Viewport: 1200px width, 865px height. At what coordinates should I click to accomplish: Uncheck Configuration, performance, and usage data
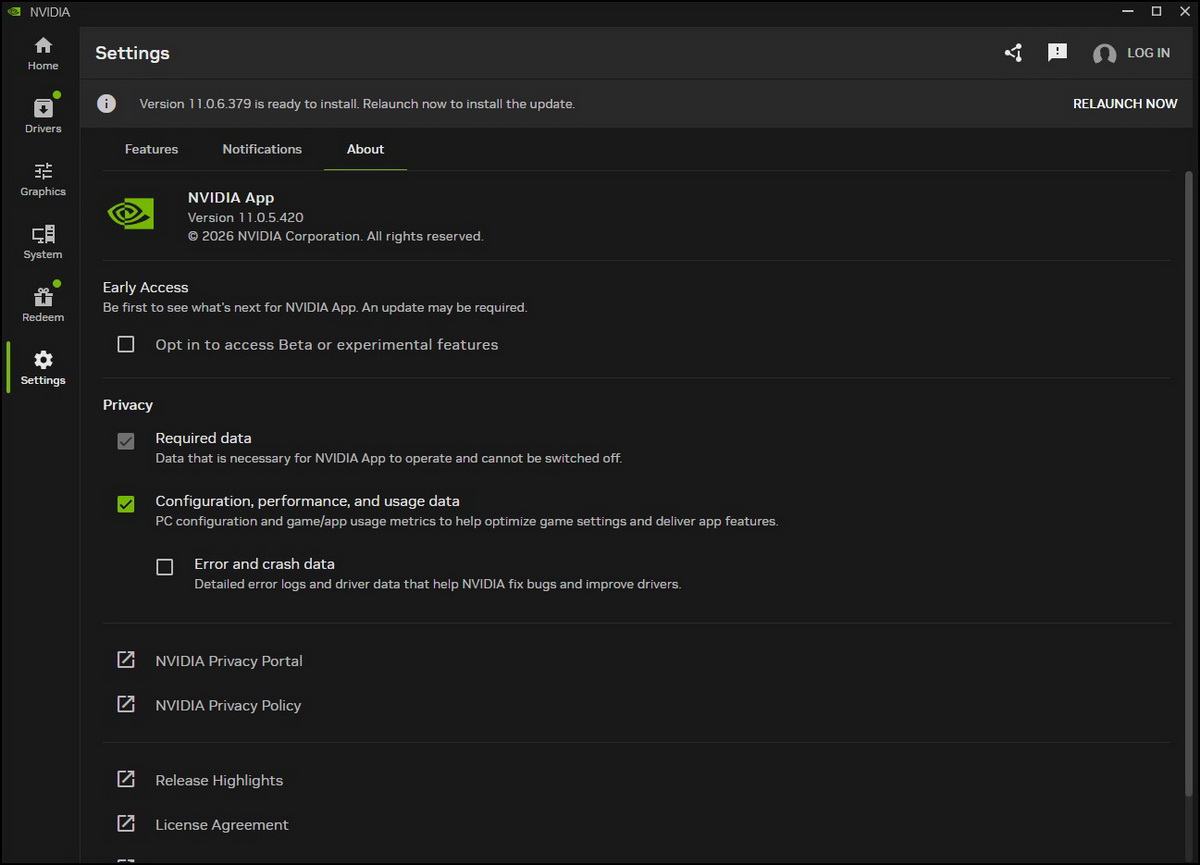click(126, 504)
